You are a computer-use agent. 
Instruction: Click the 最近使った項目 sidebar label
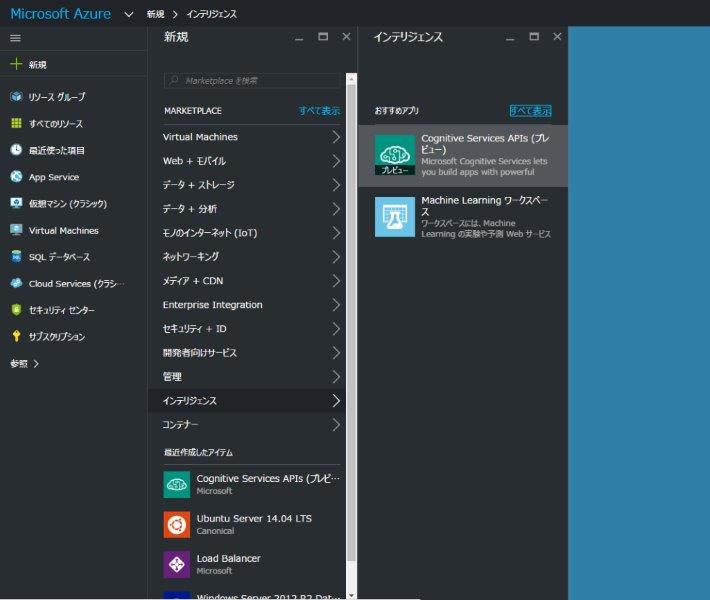(x=57, y=150)
